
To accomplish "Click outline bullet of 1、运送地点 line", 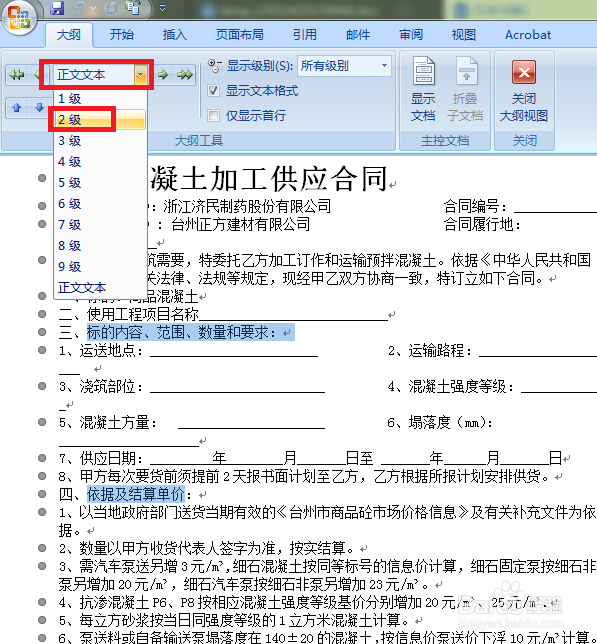I will click(x=42, y=350).
